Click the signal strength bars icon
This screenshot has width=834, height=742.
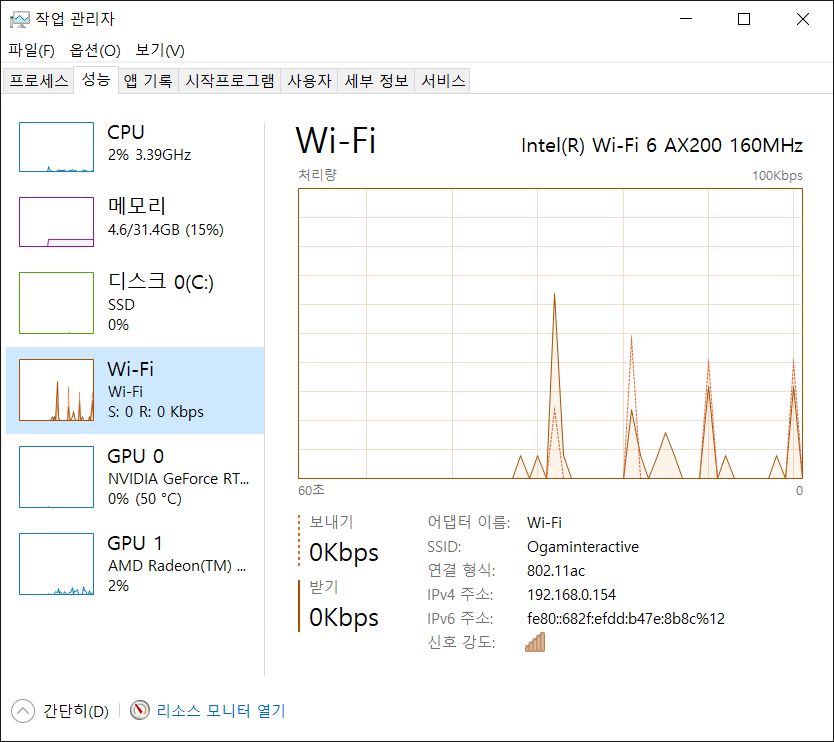(535, 642)
